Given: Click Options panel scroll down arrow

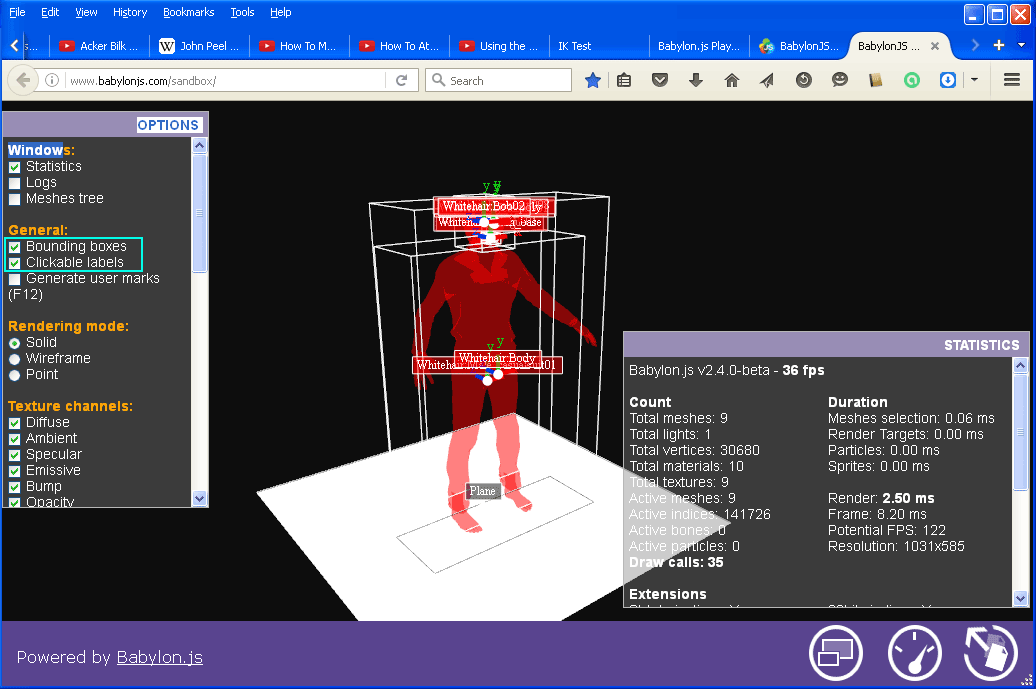Looking at the screenshot, I should click(200, 499).
